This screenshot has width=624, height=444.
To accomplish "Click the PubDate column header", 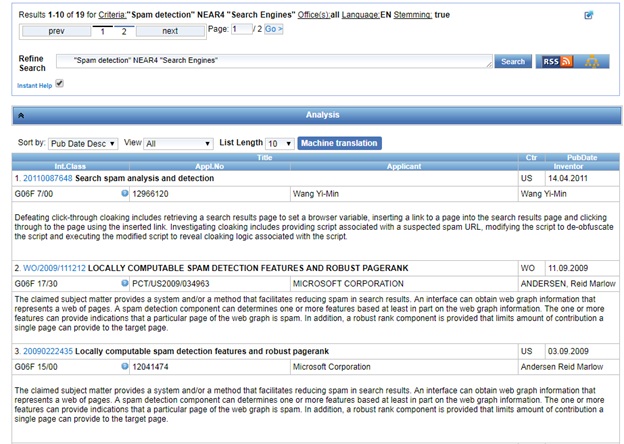I will pyautogui.click(x=582, y=158).
